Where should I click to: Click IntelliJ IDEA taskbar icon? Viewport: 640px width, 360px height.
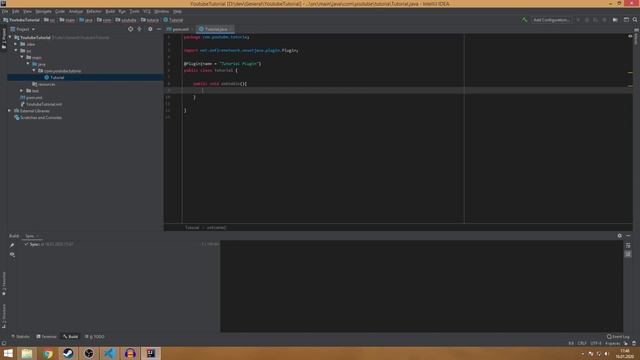tap(151, 353)
